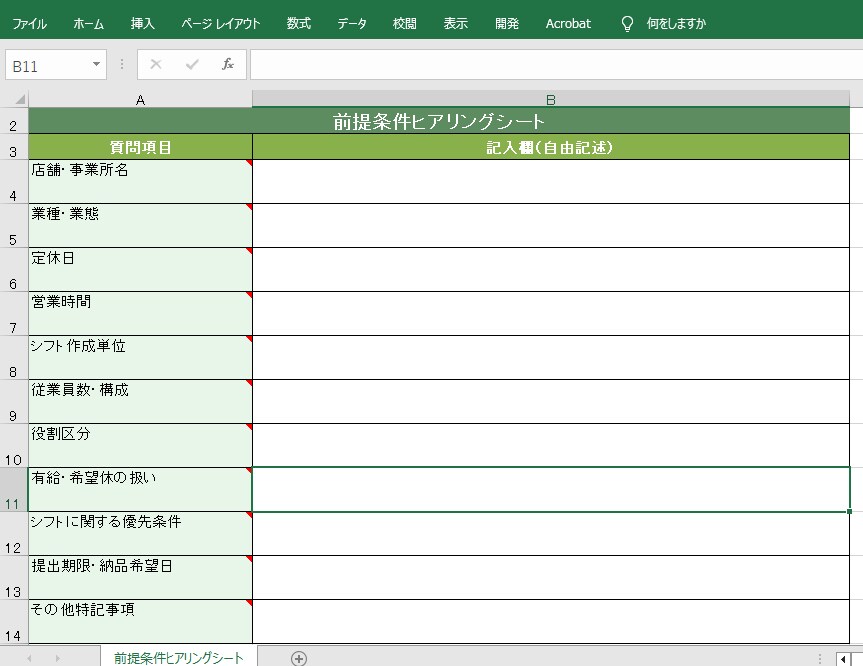Click the previous sheet navigation arrow
863x666 pixels.
29,658
